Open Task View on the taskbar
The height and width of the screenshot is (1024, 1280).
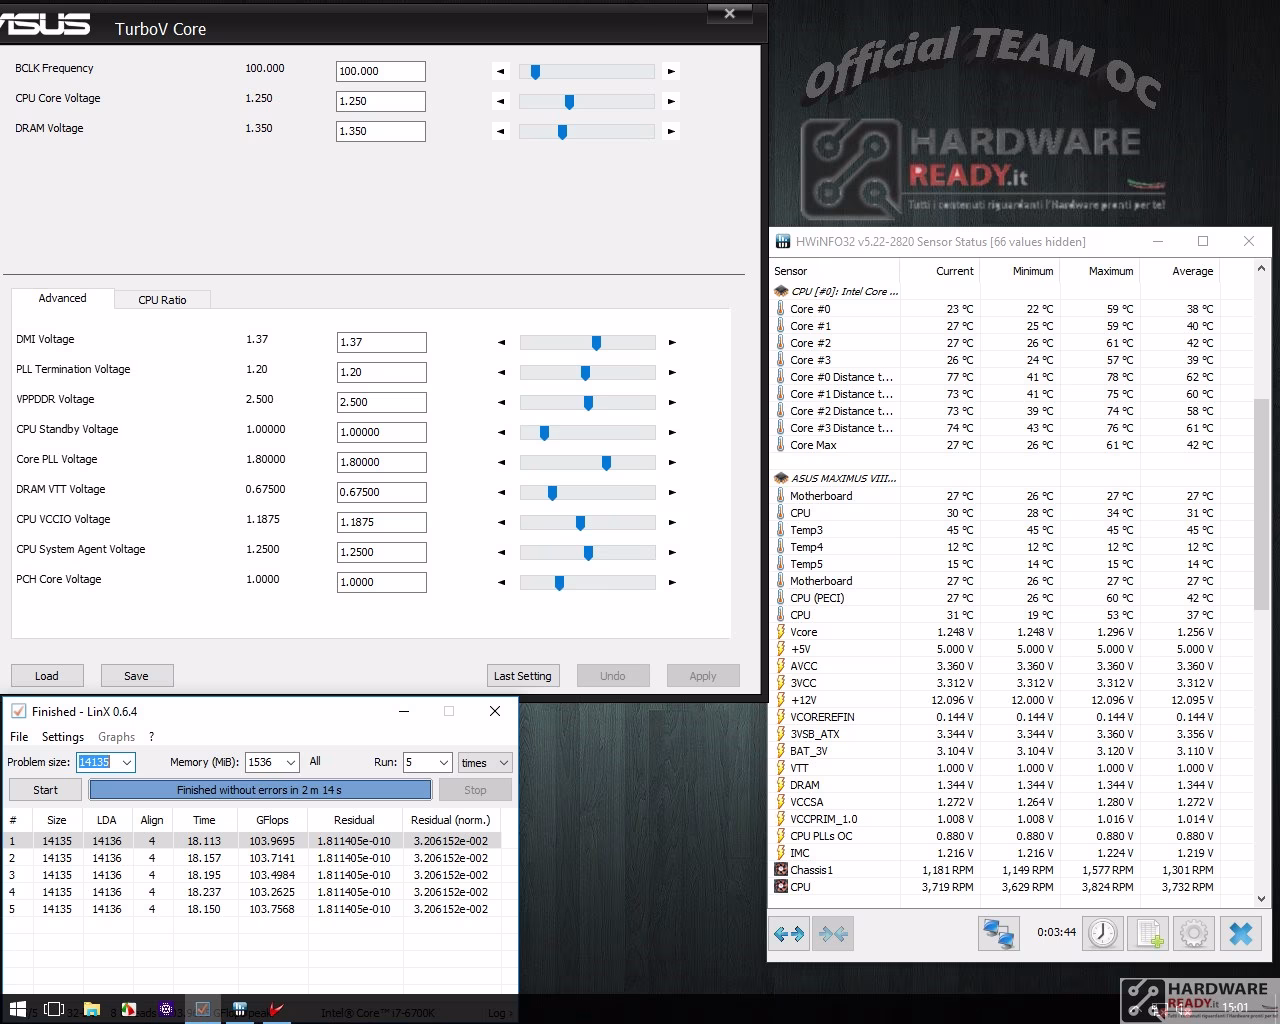pos(54,1010)
